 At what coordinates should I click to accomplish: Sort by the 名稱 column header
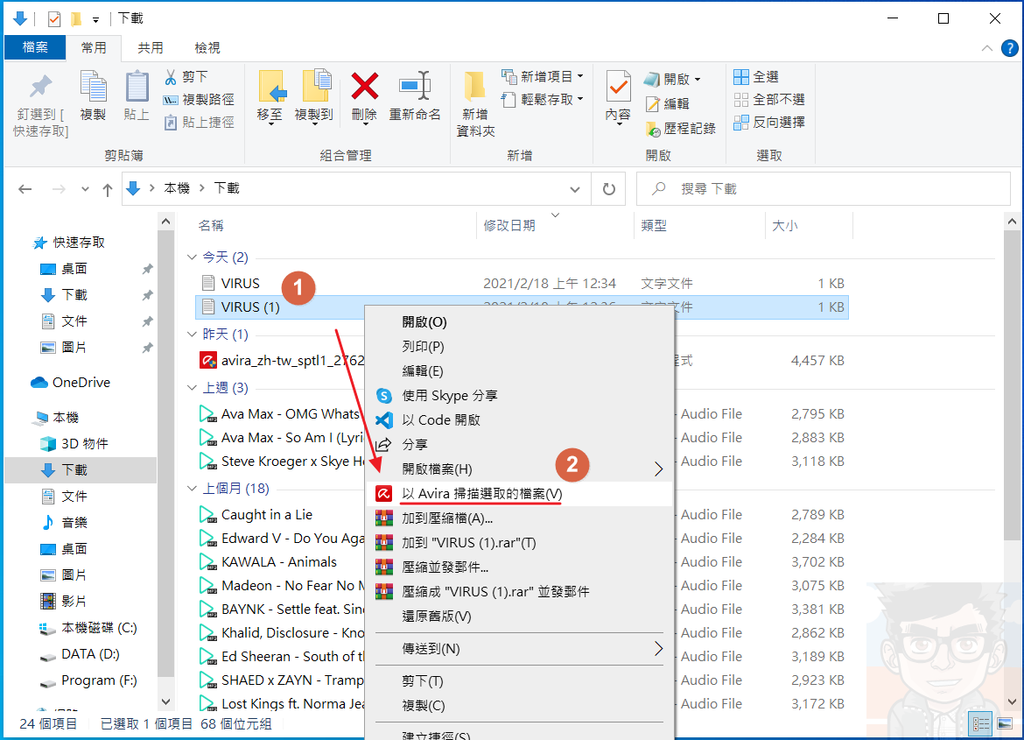pyautogui.click(x=211, y=225)
